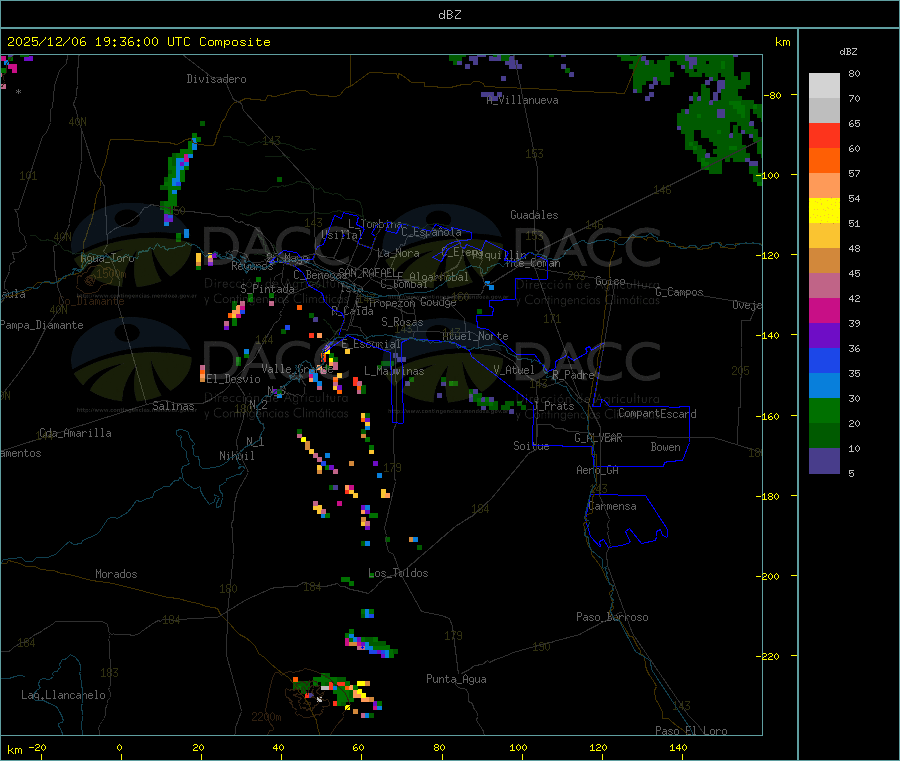Screen dimensions: 900x761
Task: Click the '-20' tick on bottom km axis
Action: click(x=37, y=747)
